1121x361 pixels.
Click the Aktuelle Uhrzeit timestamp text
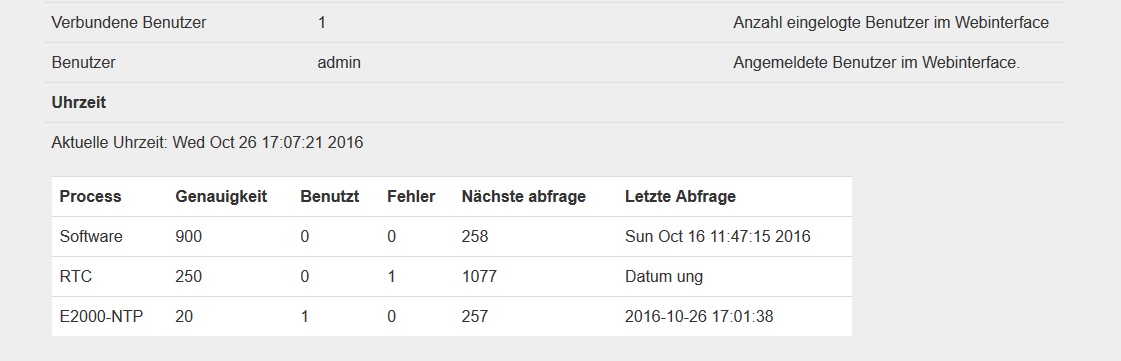click(x=207, y=142)
